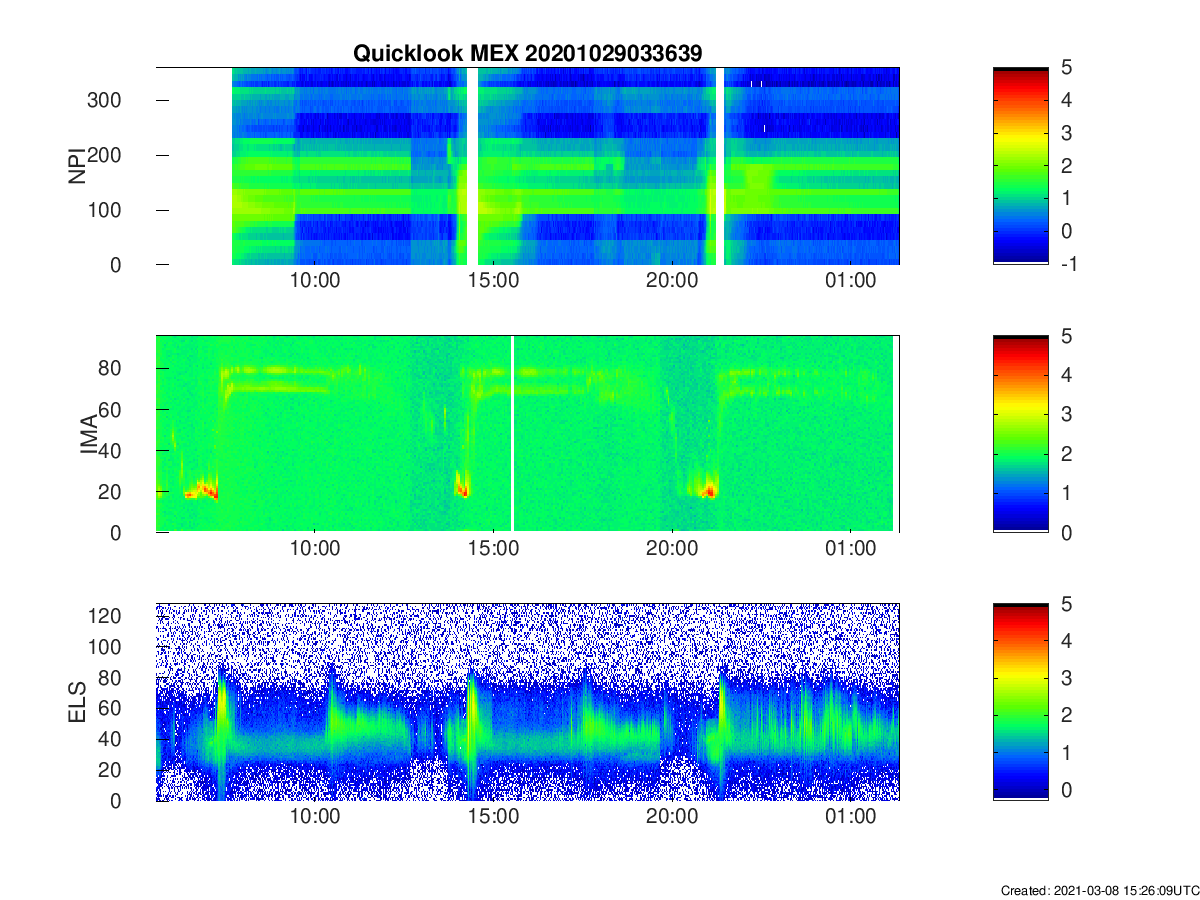Select the IMA y-axis label
The height and width of the screenshot is (900, 1200).
[x=89, y=435]
